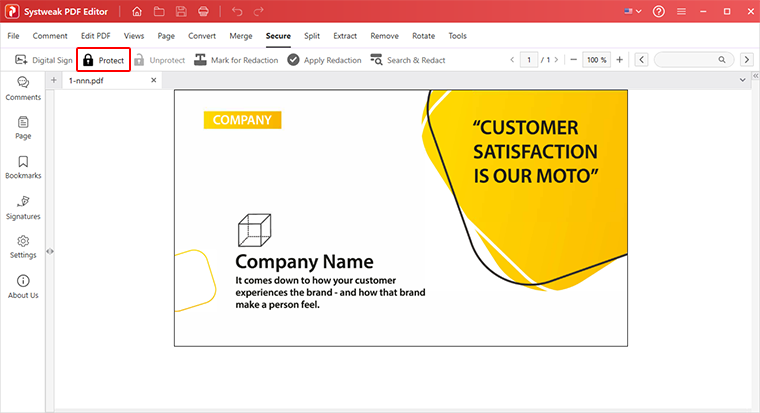Open the help question mark icon
The height and width of the screenshot is (413, 760).
[x=659, y=11]
